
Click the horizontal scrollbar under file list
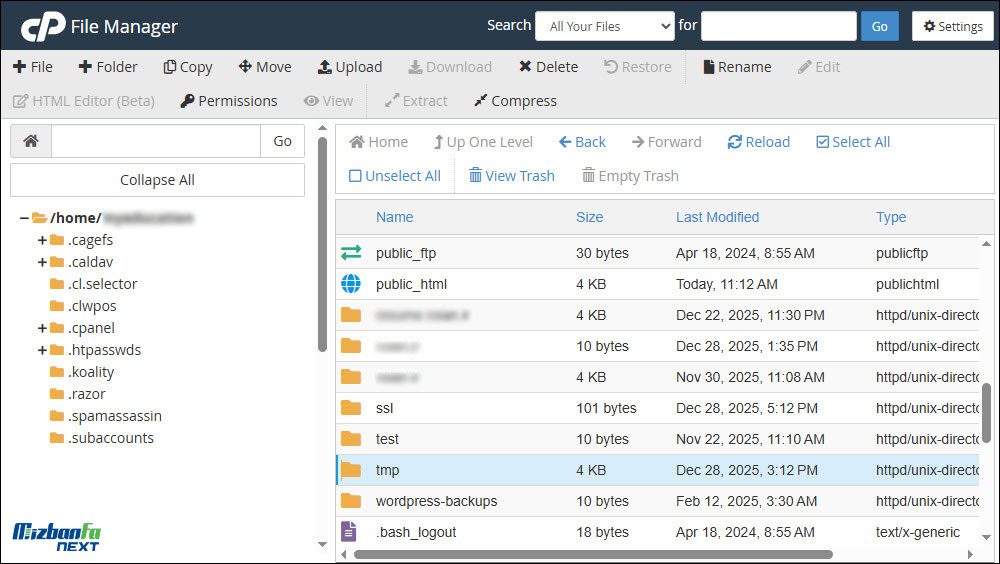(590, 553)
